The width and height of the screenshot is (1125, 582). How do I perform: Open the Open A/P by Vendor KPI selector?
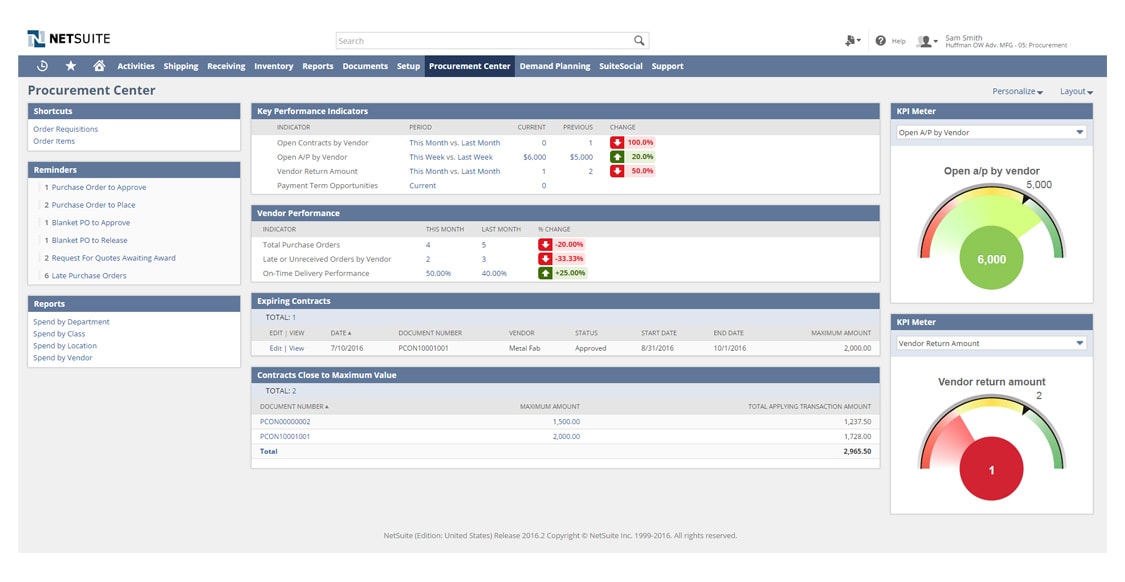[992, 133]
